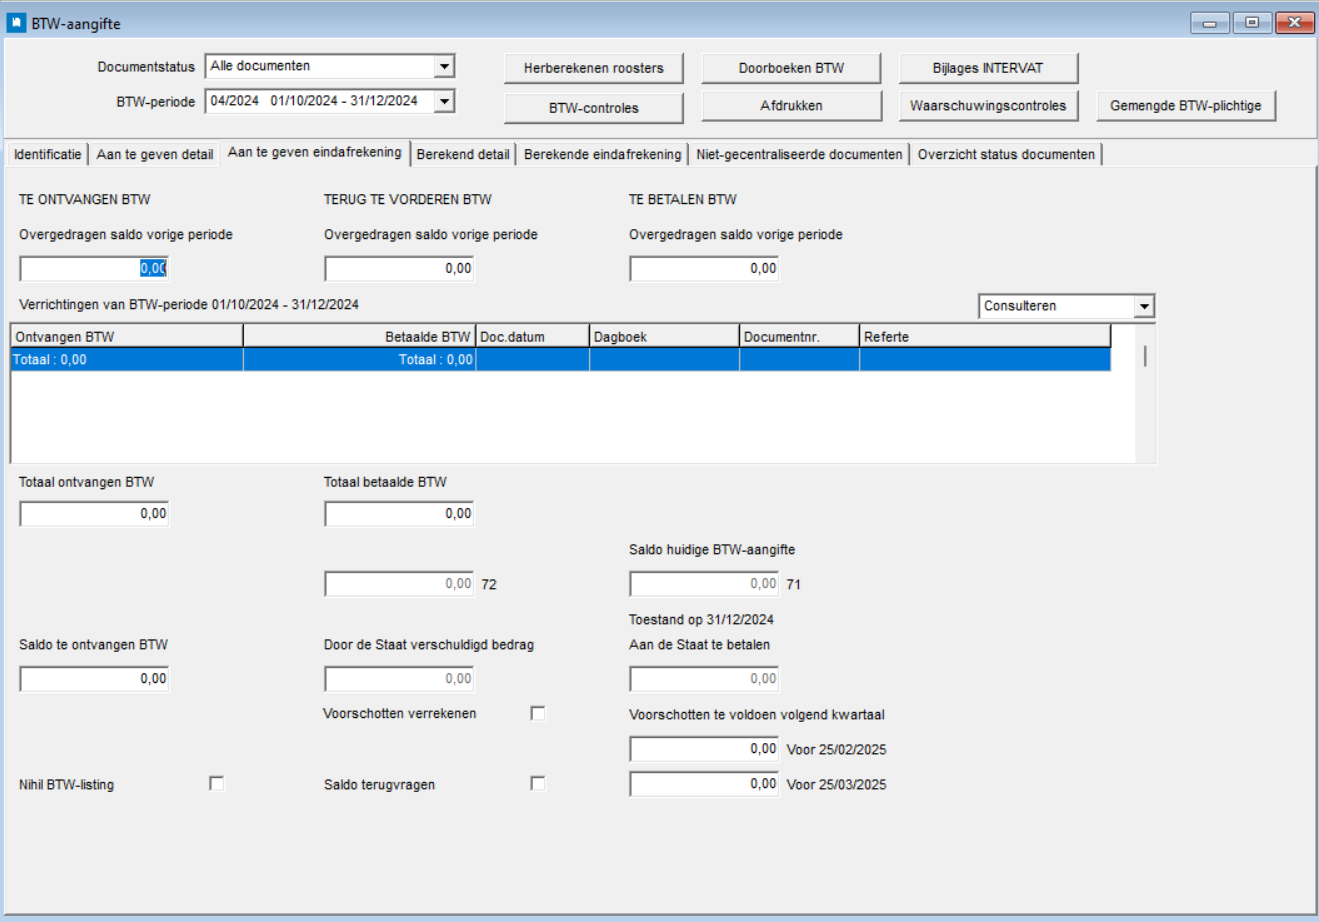Open Gemengde BTW-plichtige
The height and width of the screenshot is (922, 1319).
pyautogui.click(x=1185, y=106)
